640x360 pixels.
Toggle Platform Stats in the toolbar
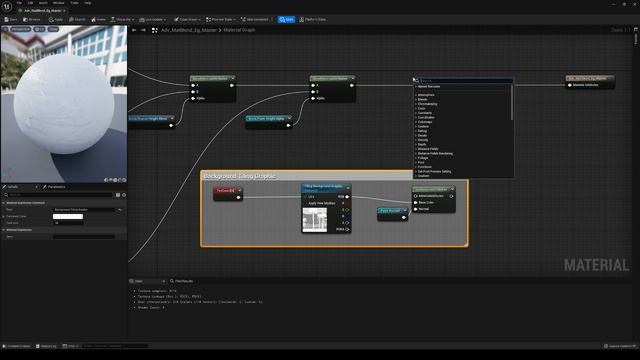(x=313, y=20)
